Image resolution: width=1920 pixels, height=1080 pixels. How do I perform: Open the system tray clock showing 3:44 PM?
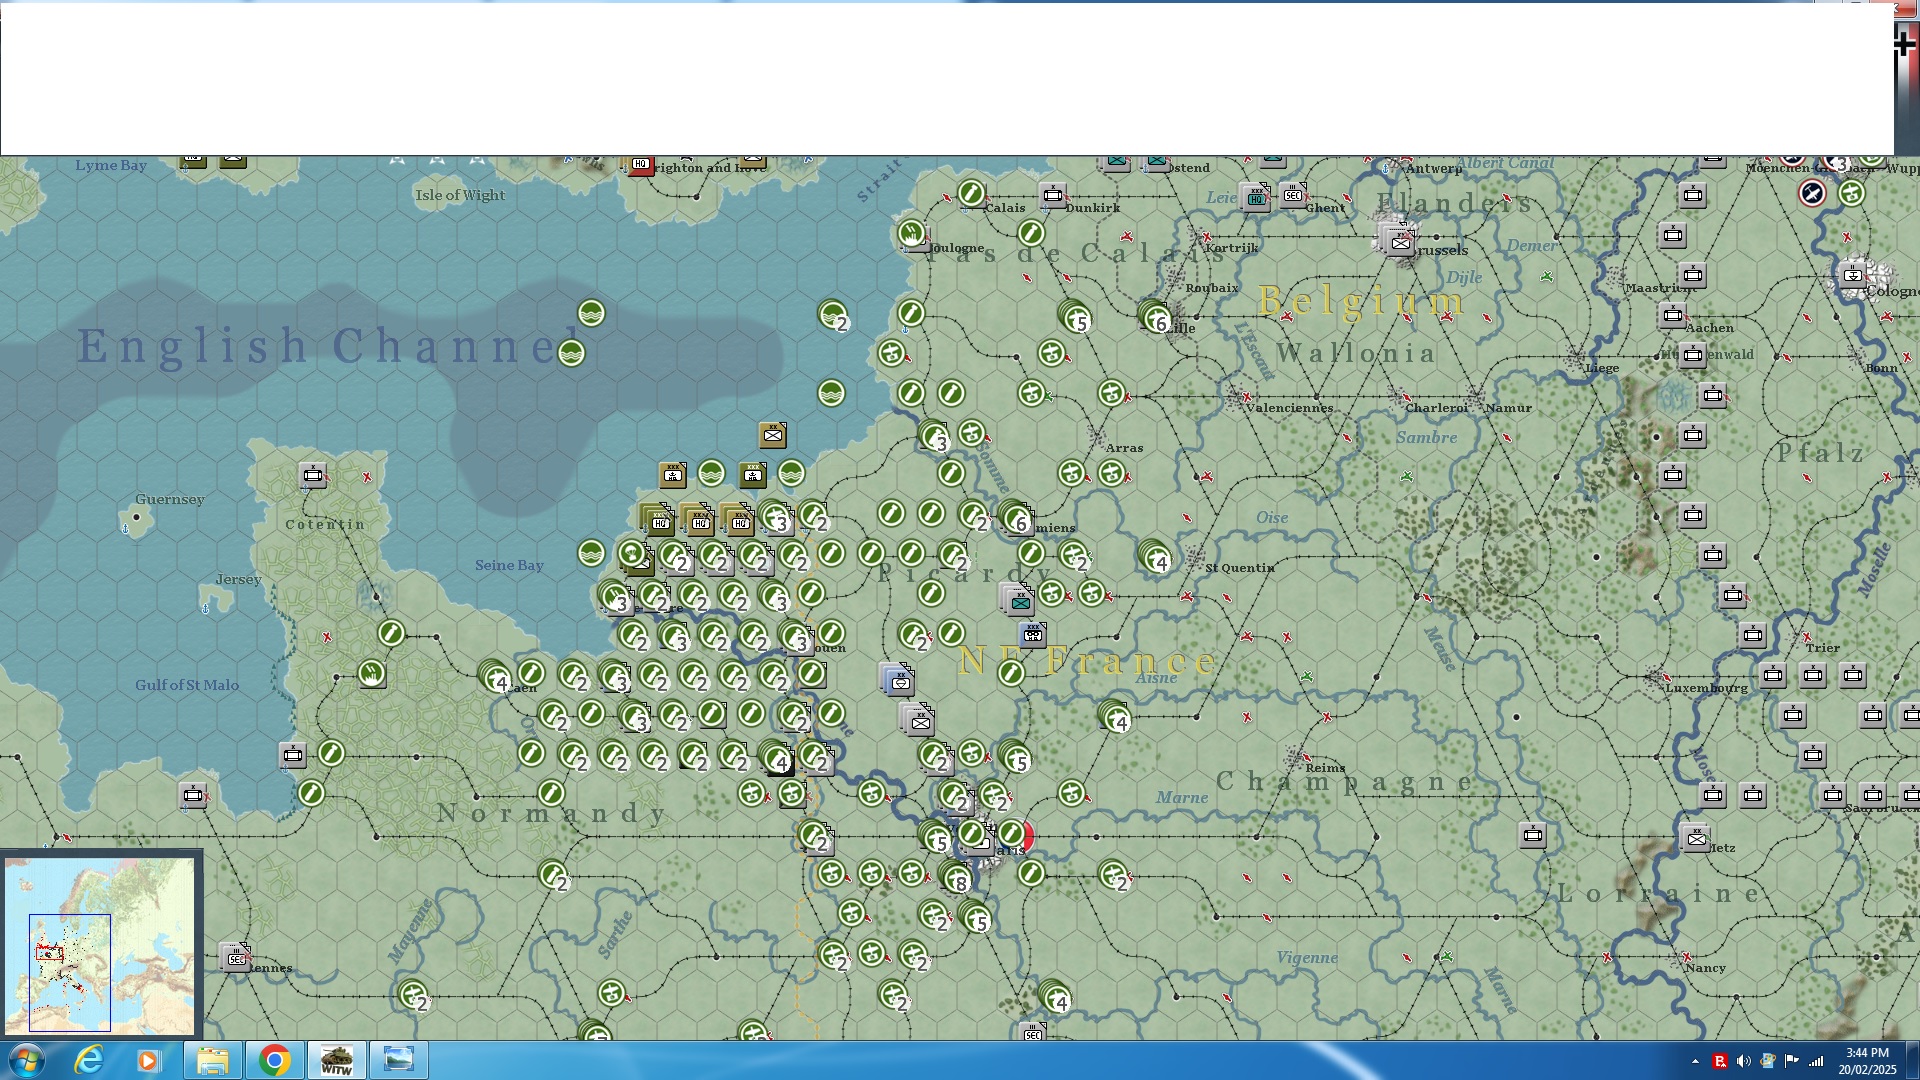coord(1867,1061)
